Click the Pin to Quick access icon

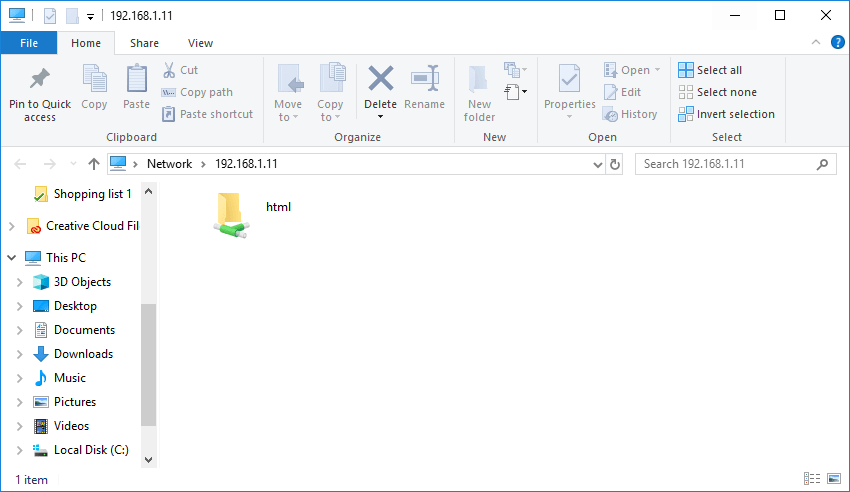click(x=40, y=79)
